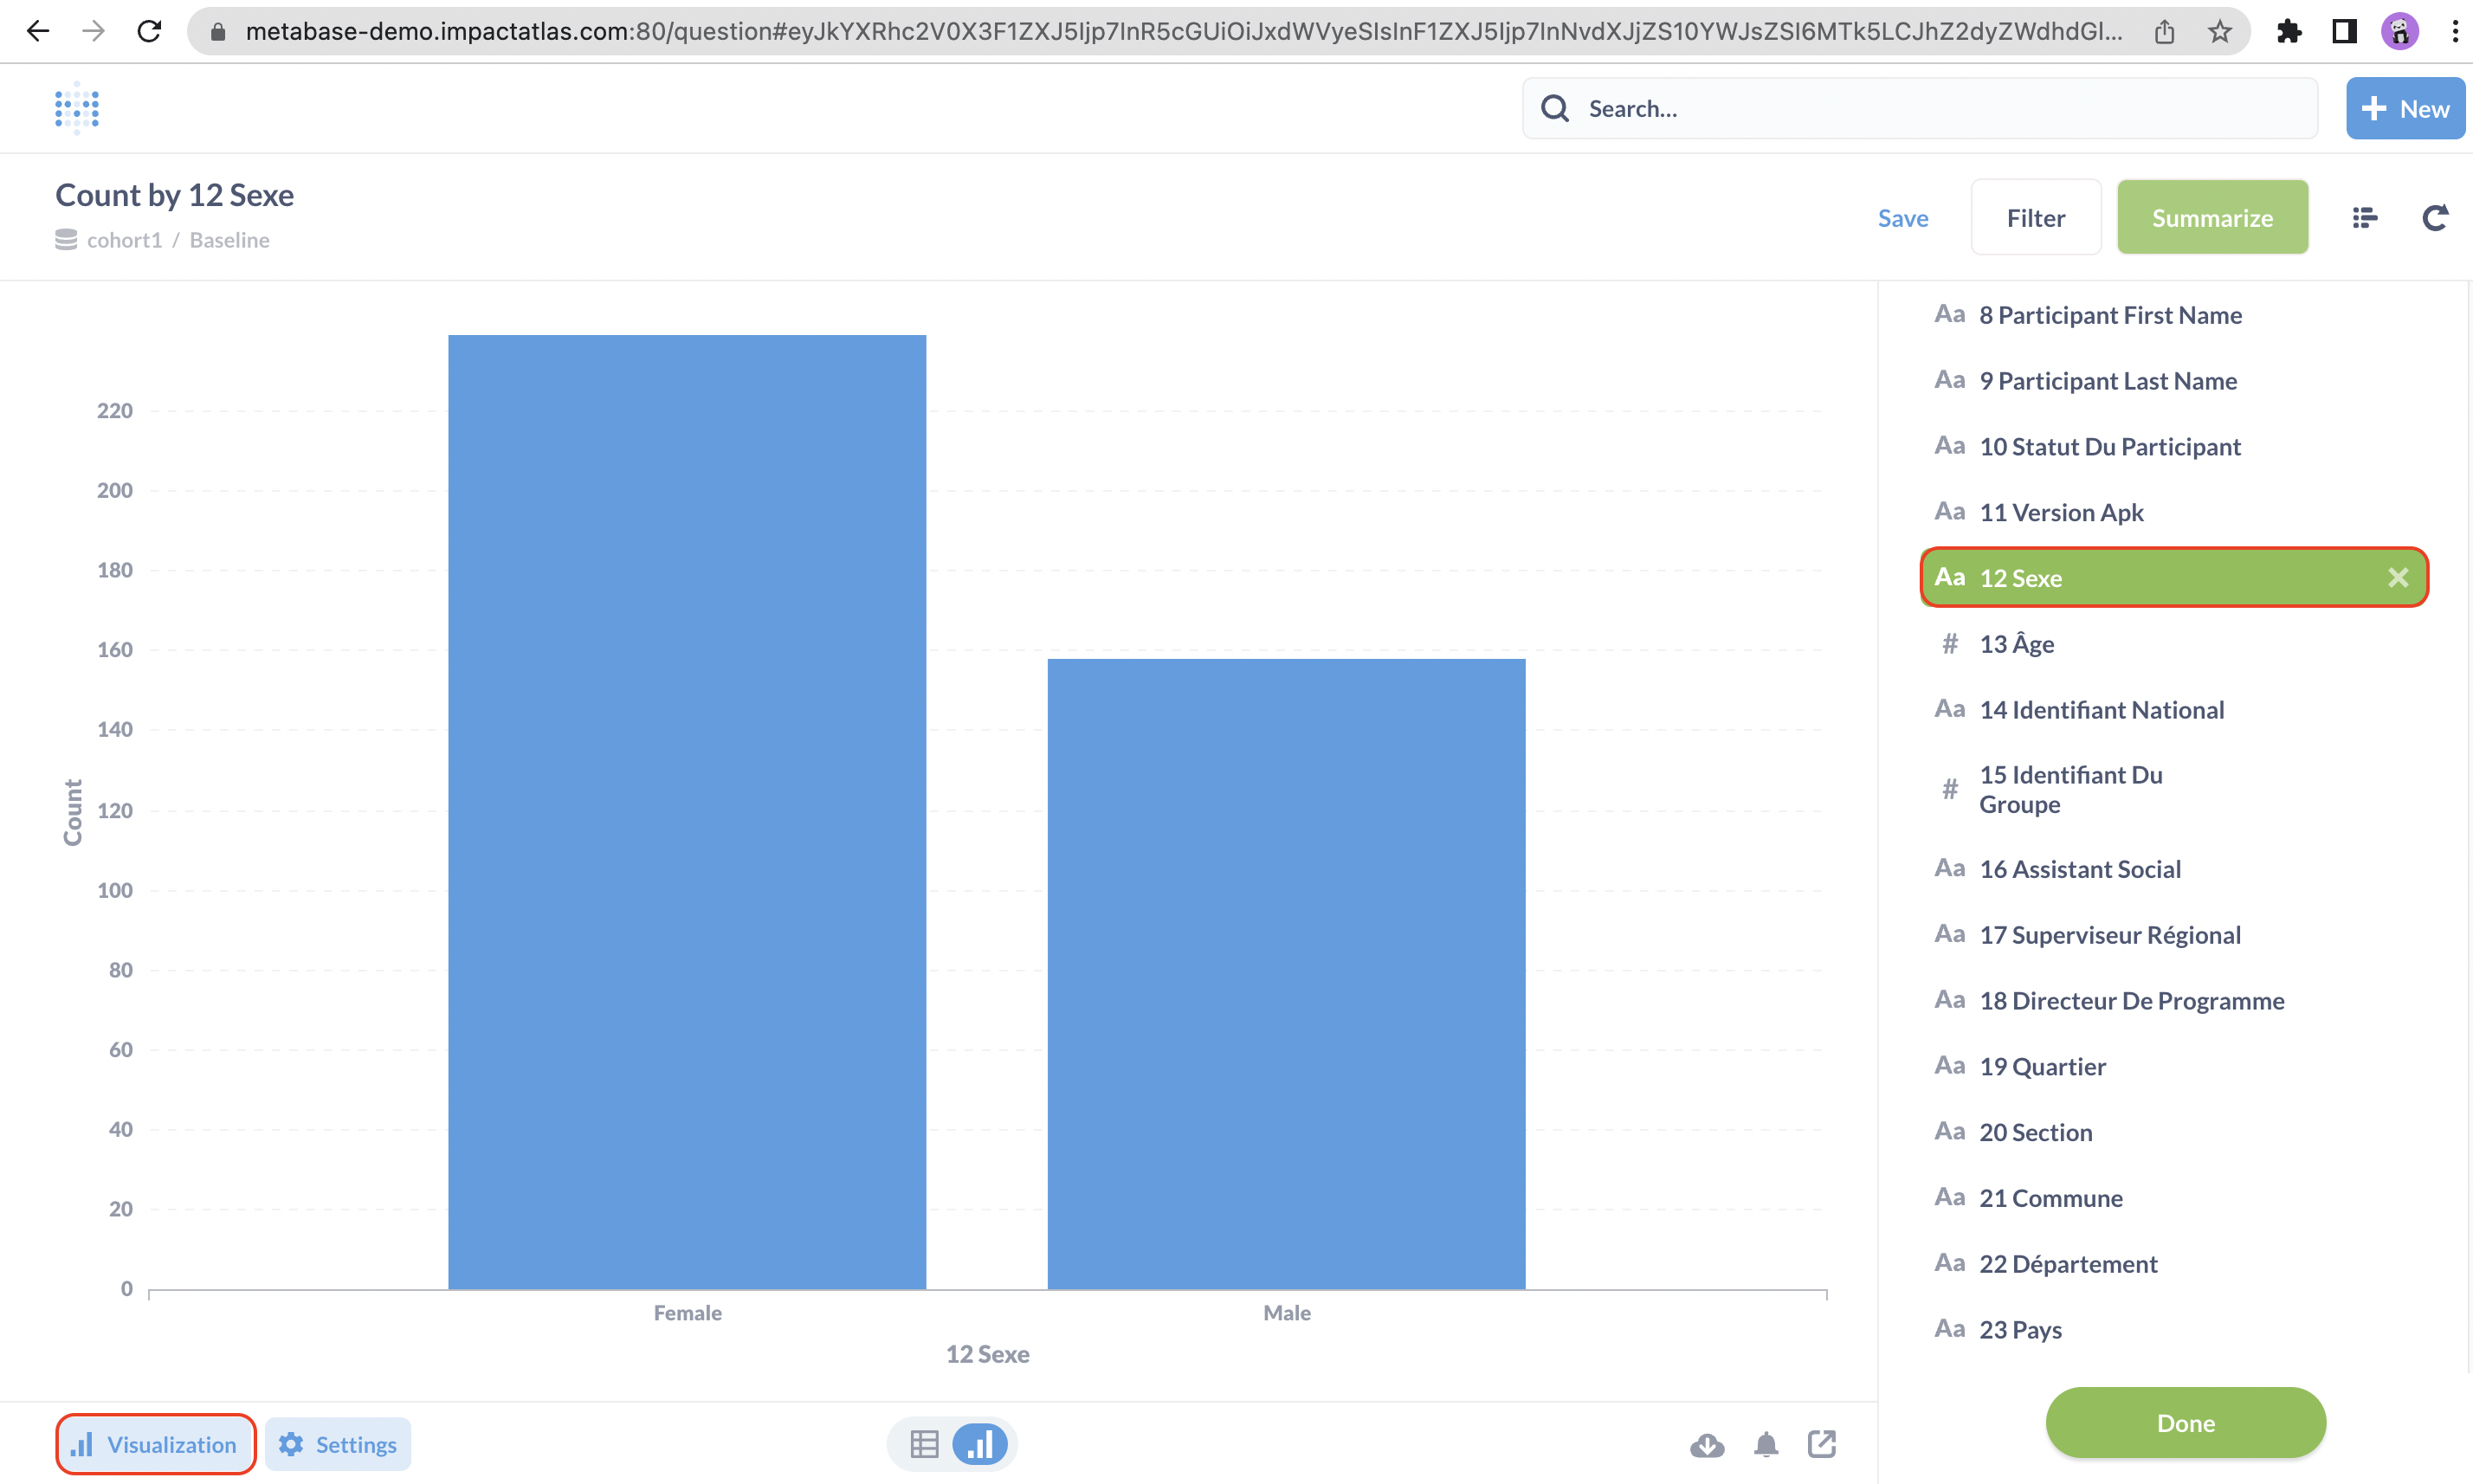Click the Female bar in chart

[687, 810]
